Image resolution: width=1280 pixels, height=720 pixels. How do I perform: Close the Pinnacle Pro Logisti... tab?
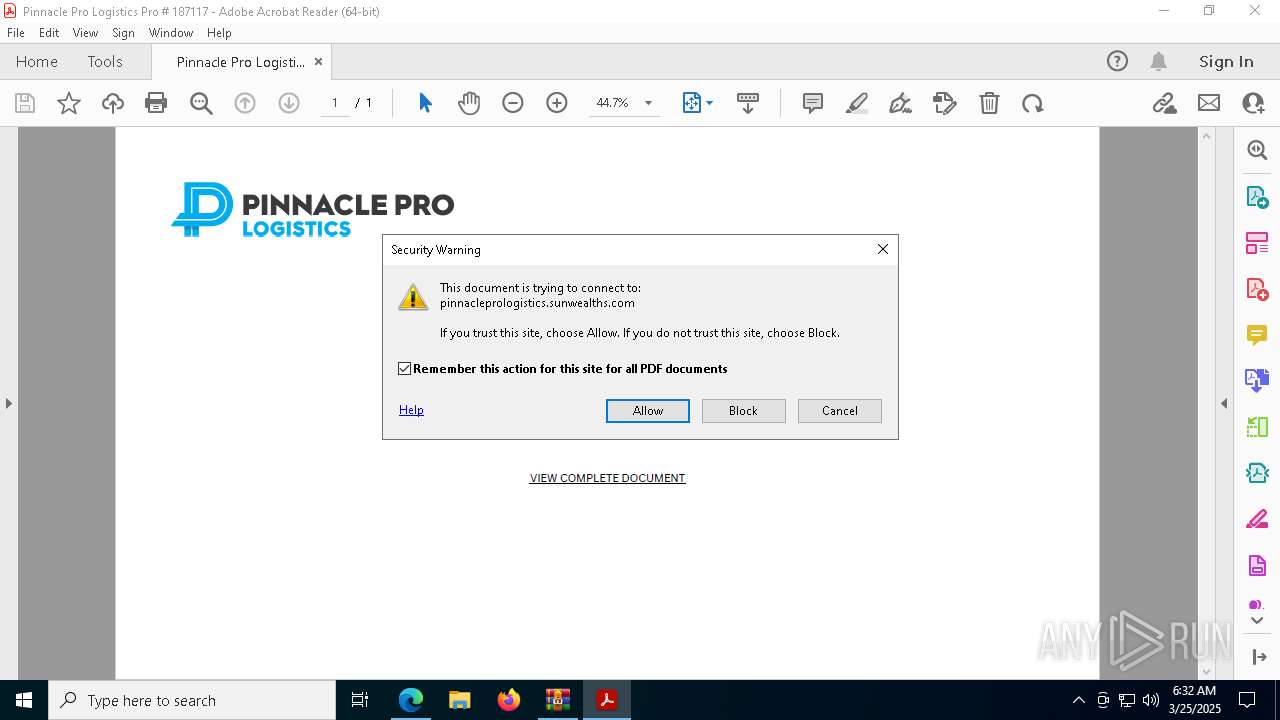[x=318, y=61]
